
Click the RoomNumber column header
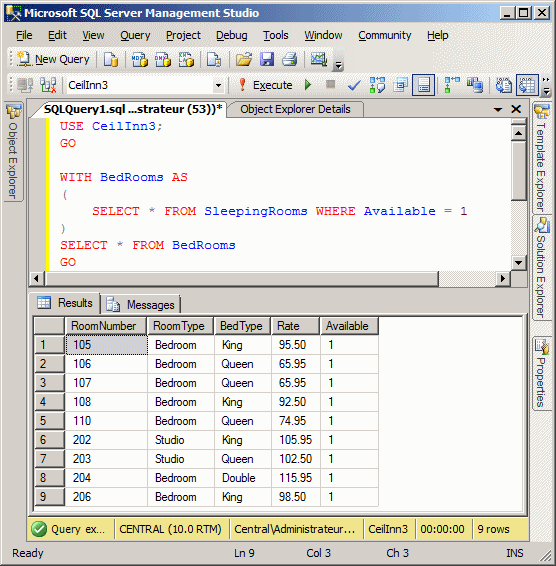click(x=106, y=326)
